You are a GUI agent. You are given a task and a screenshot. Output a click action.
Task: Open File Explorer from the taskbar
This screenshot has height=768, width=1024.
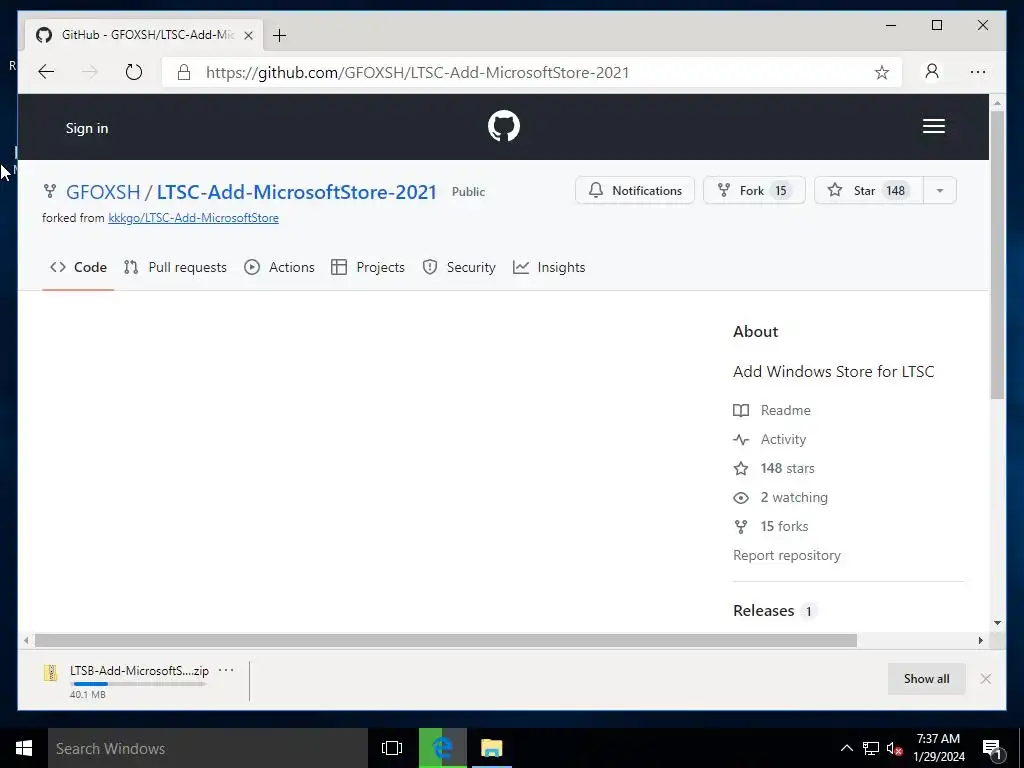click(x=491, y=748)
